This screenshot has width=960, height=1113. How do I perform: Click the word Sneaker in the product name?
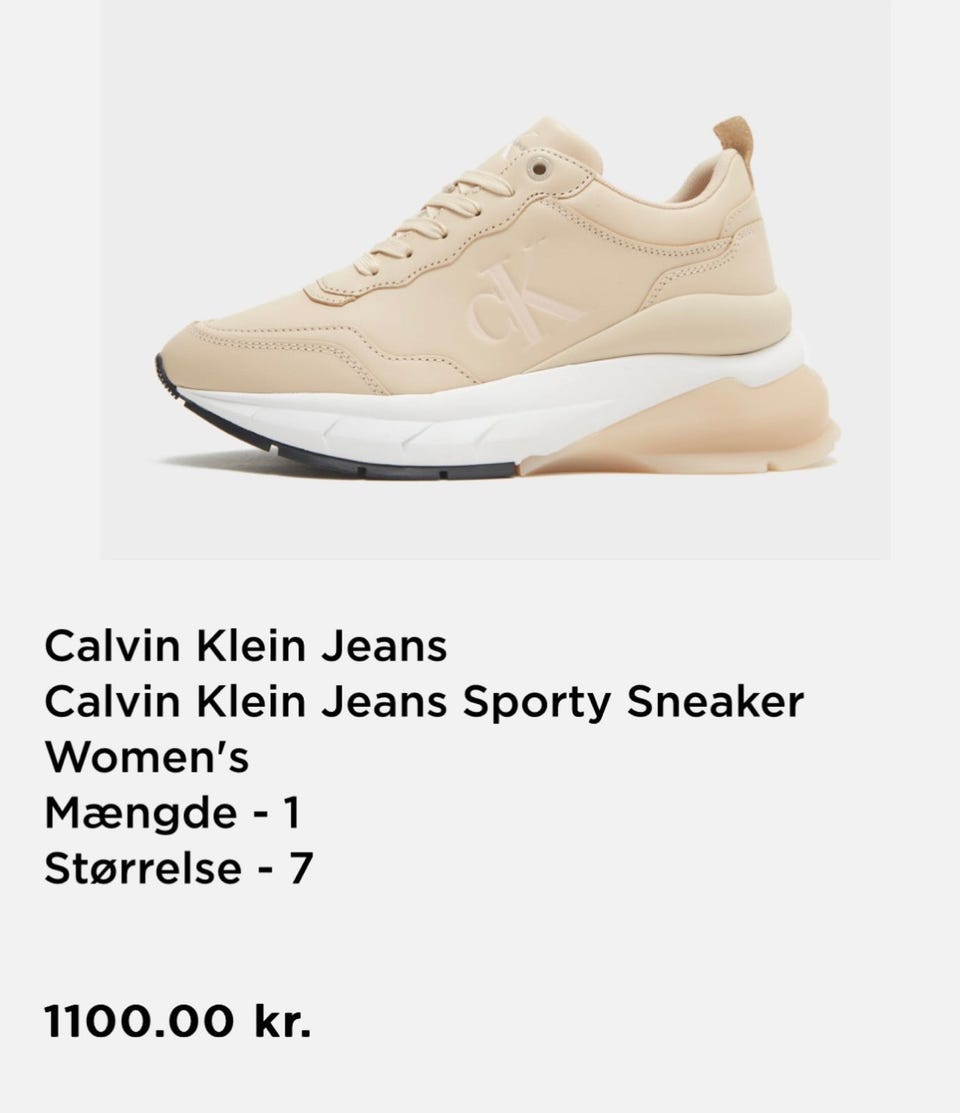point(715,701)
